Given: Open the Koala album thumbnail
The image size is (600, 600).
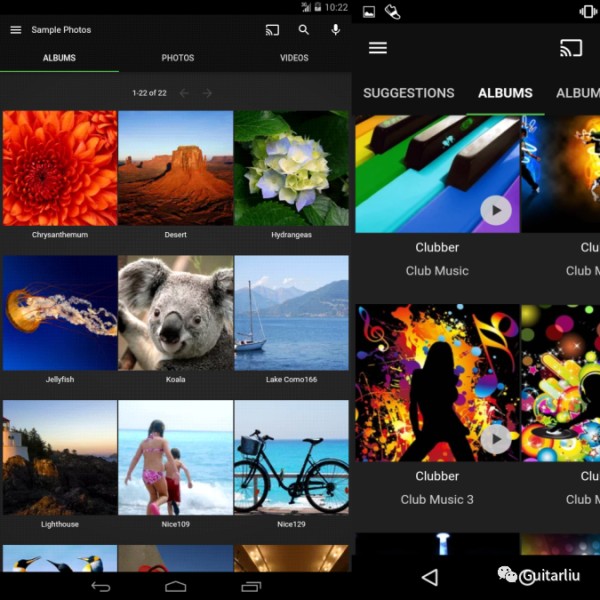Looking at the screenshot, I should [175, 313].
